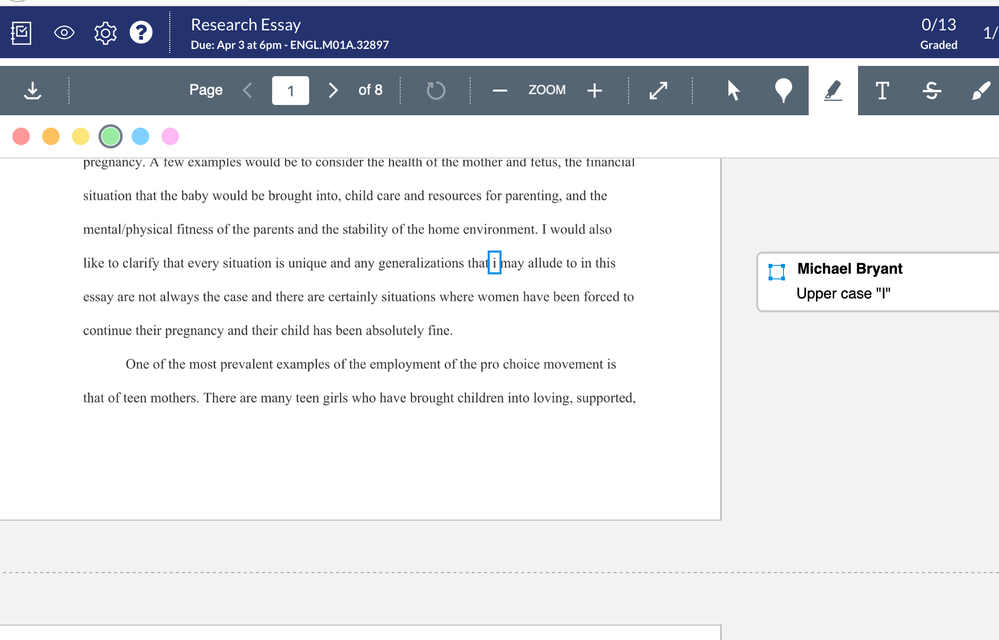This screenshot has height=640, width=999.
Task: Select the strikethrough annotation tool
Action: 931,91
